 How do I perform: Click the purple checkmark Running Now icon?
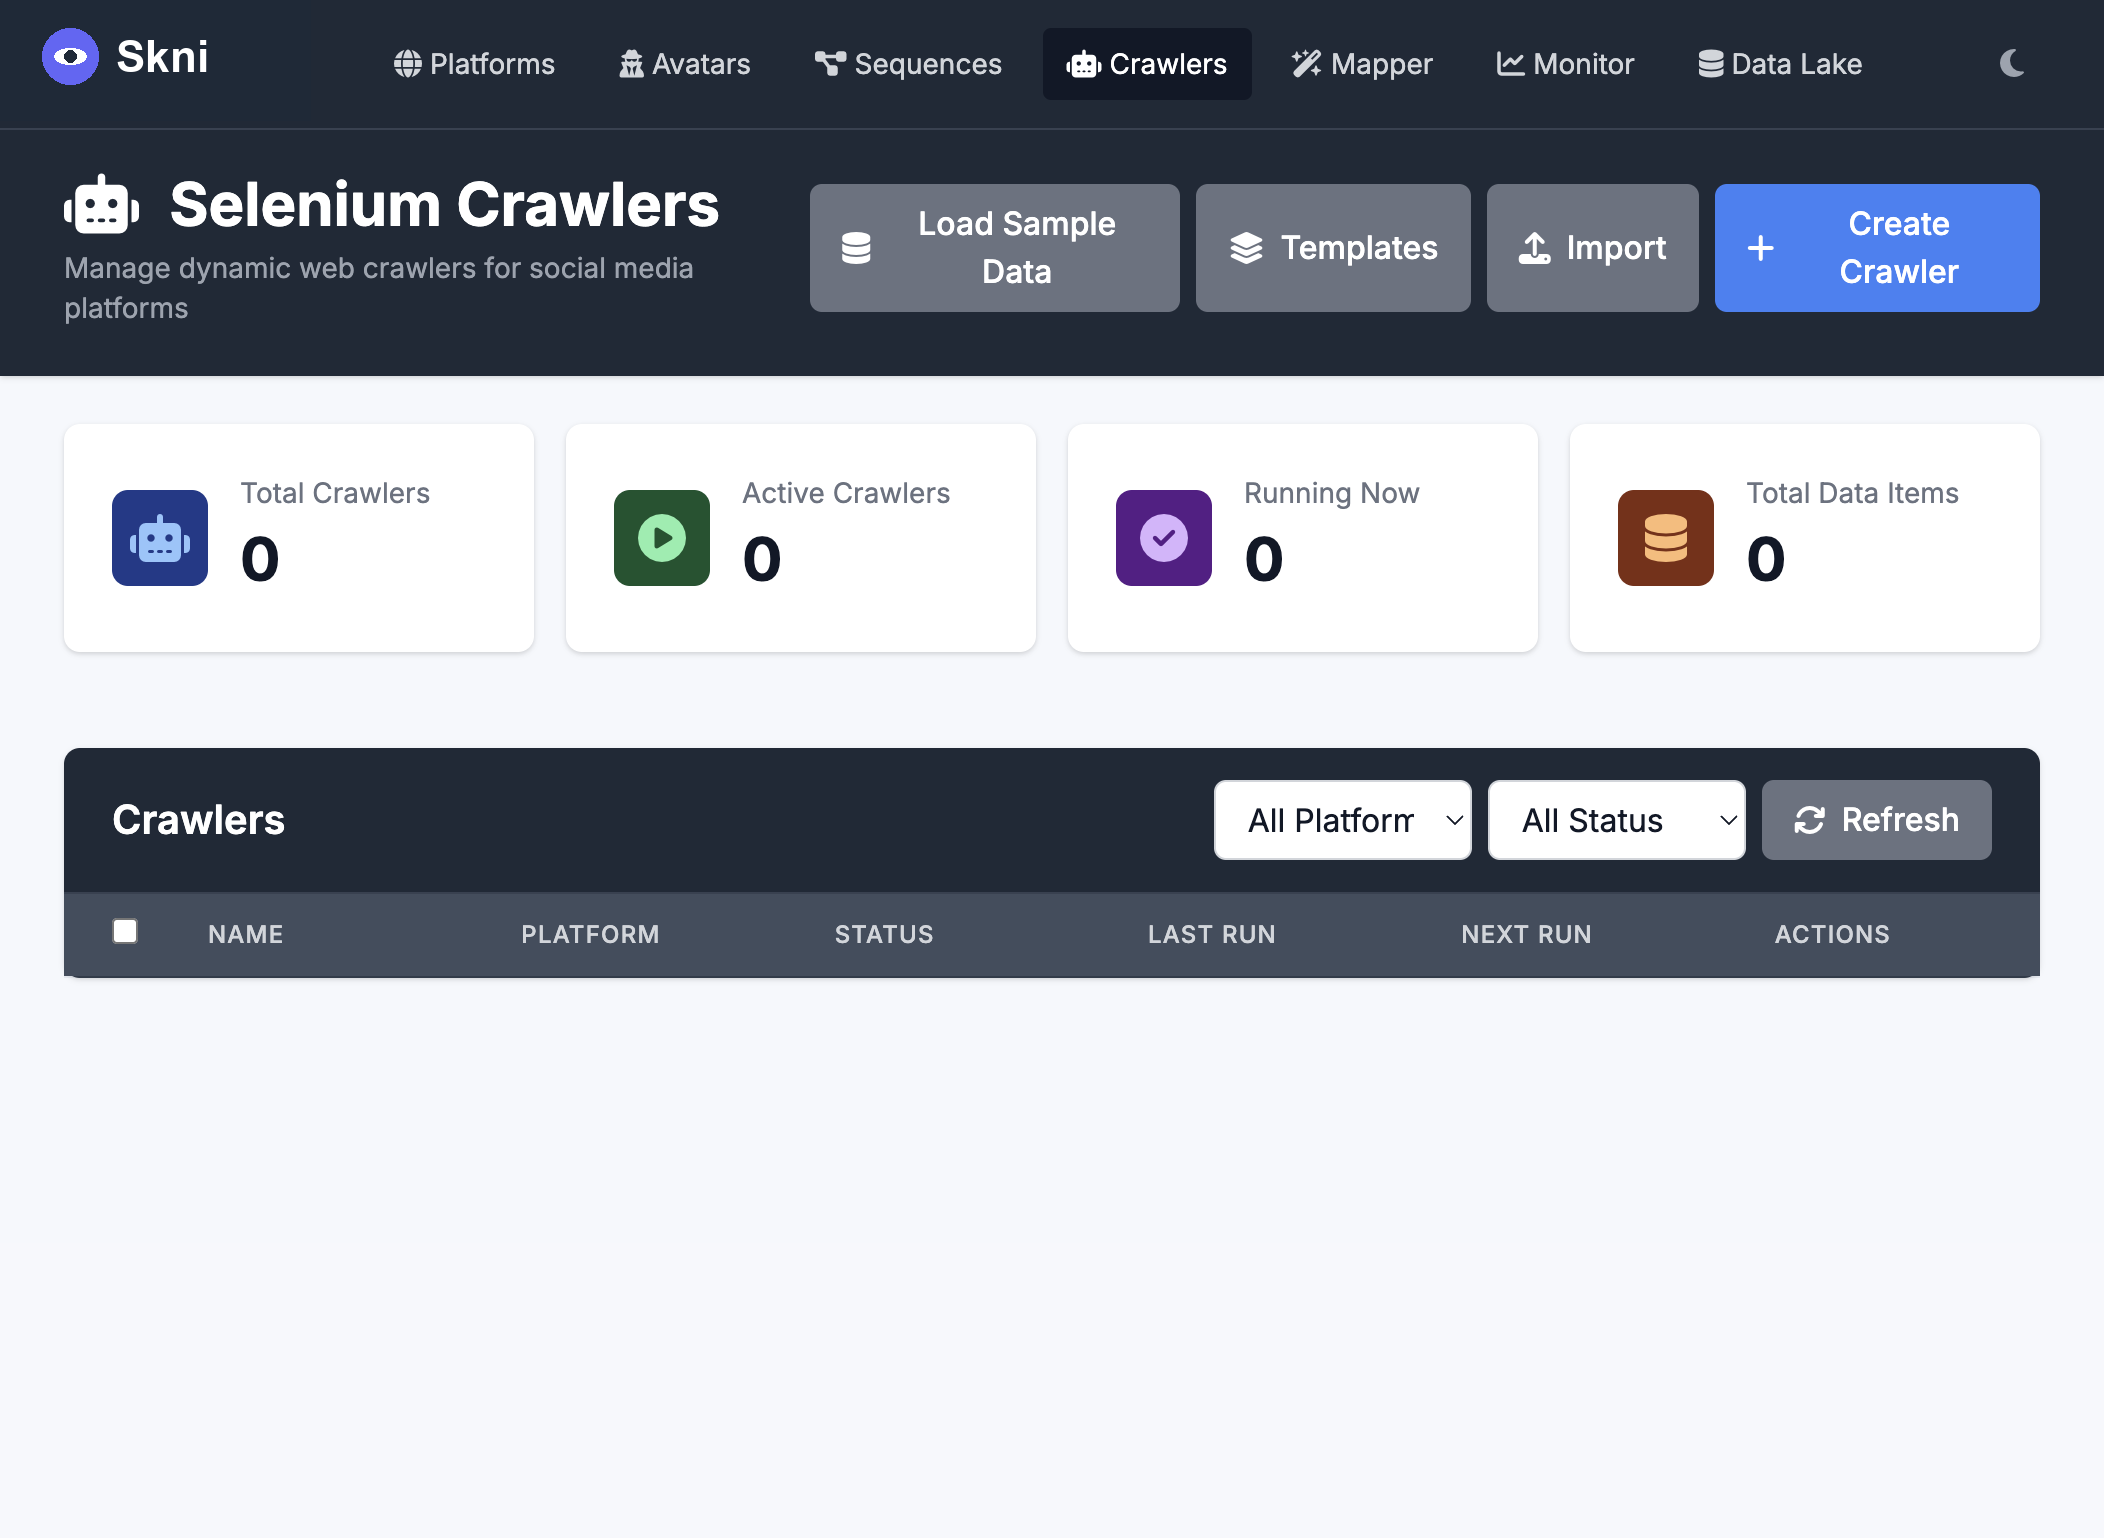point(1164,538)
